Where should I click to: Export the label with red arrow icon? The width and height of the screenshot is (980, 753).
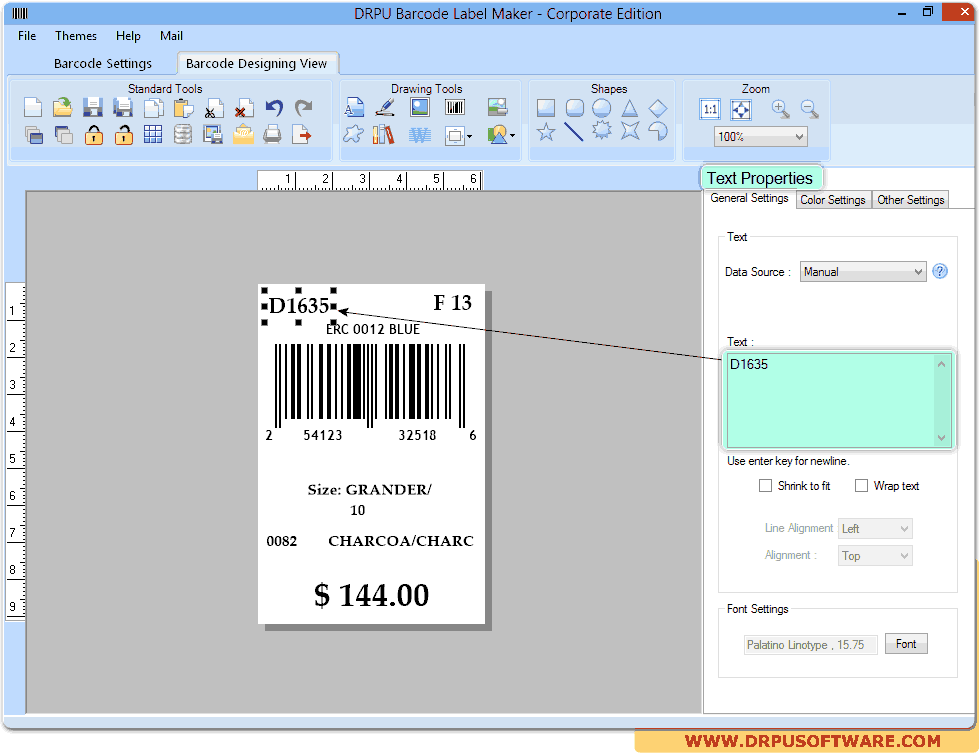click(x=302, y=134)
